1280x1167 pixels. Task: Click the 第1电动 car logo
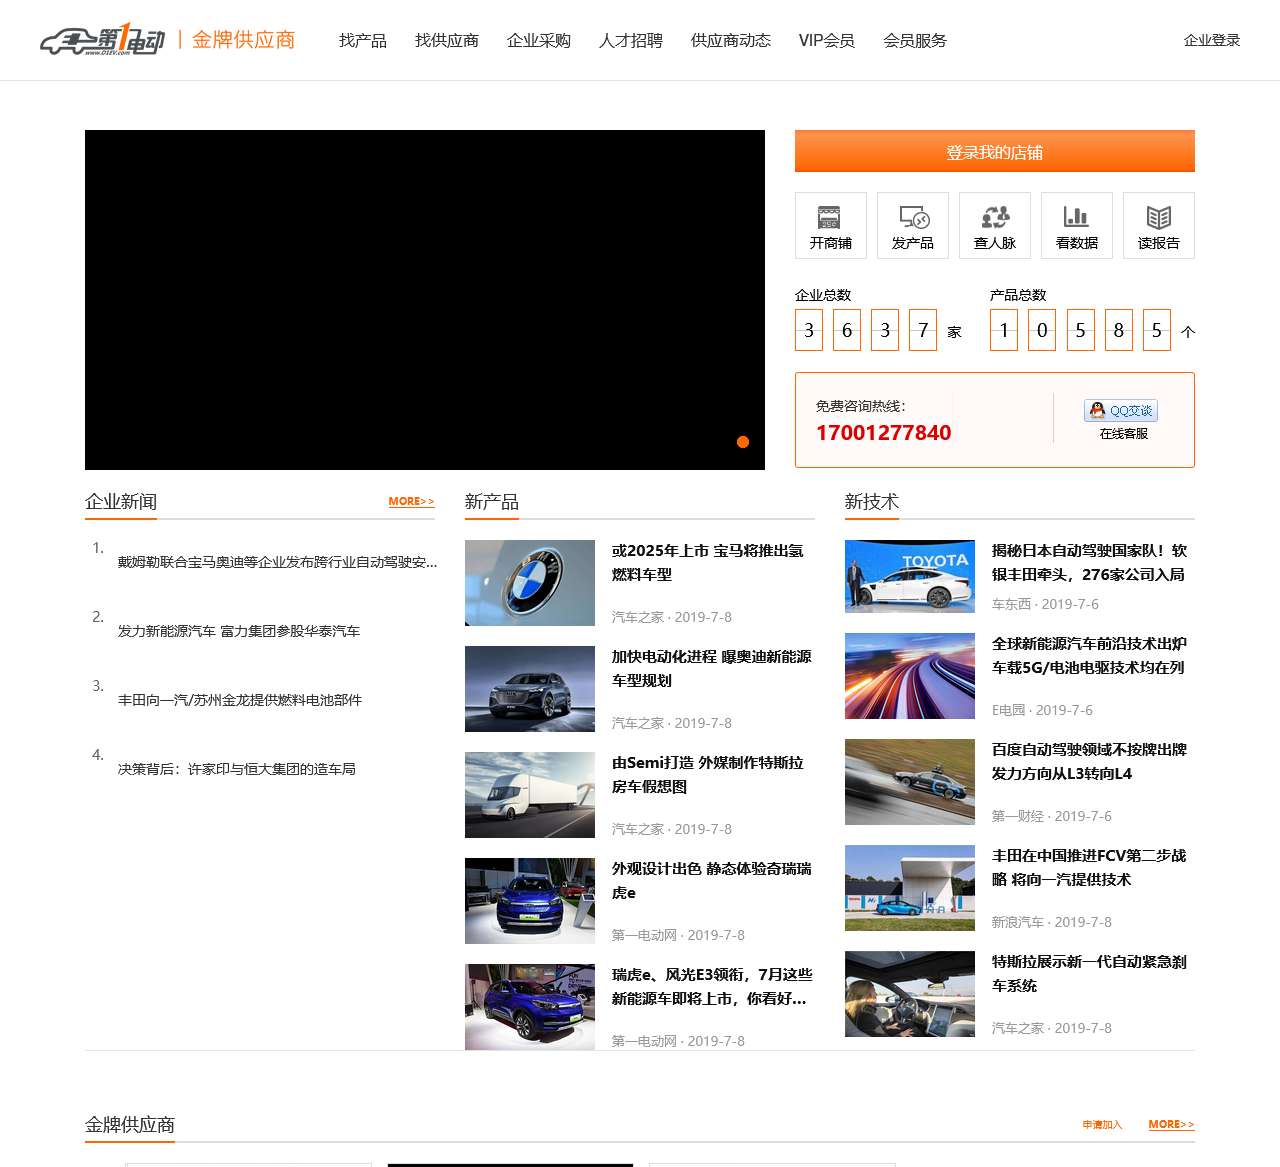(102, 40)
